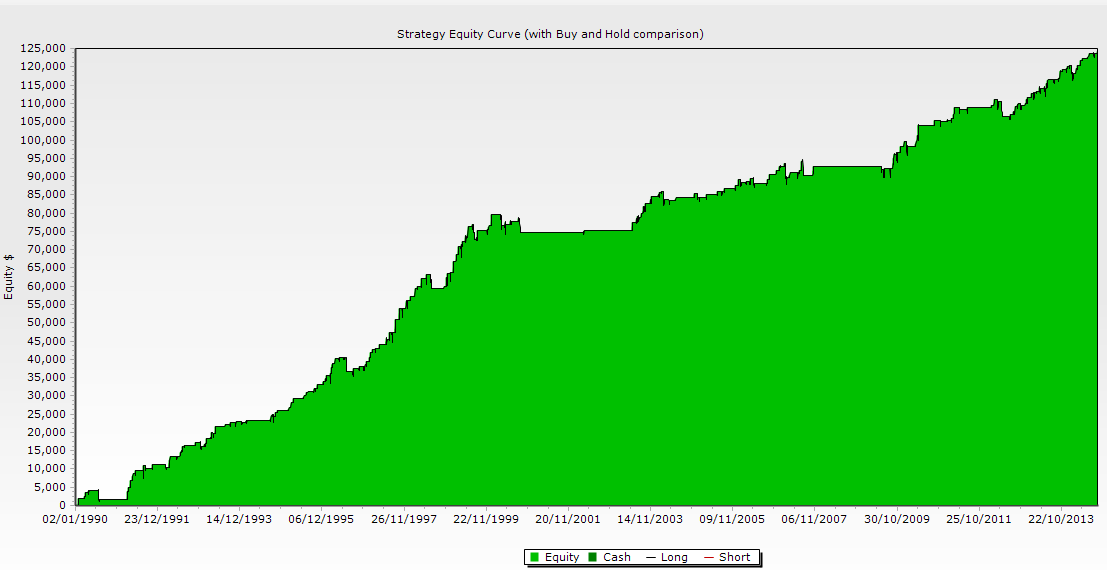Click the 30/10/2009 date label
Screen dimensions: 1107x570
coord(897,519)
